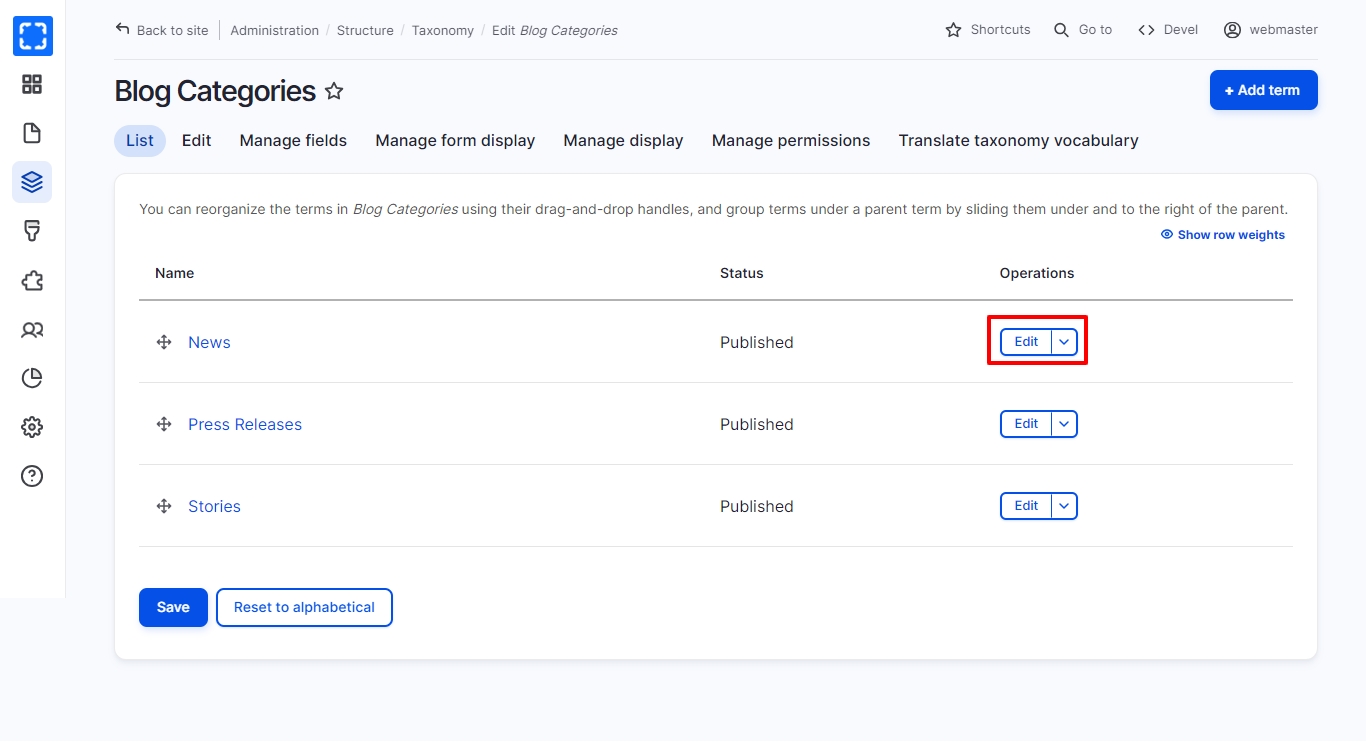The width and height of the screenshot is (1366, 742).
Task: Open the Content page icon in sidebar
Action: click(x=32, y=133)
